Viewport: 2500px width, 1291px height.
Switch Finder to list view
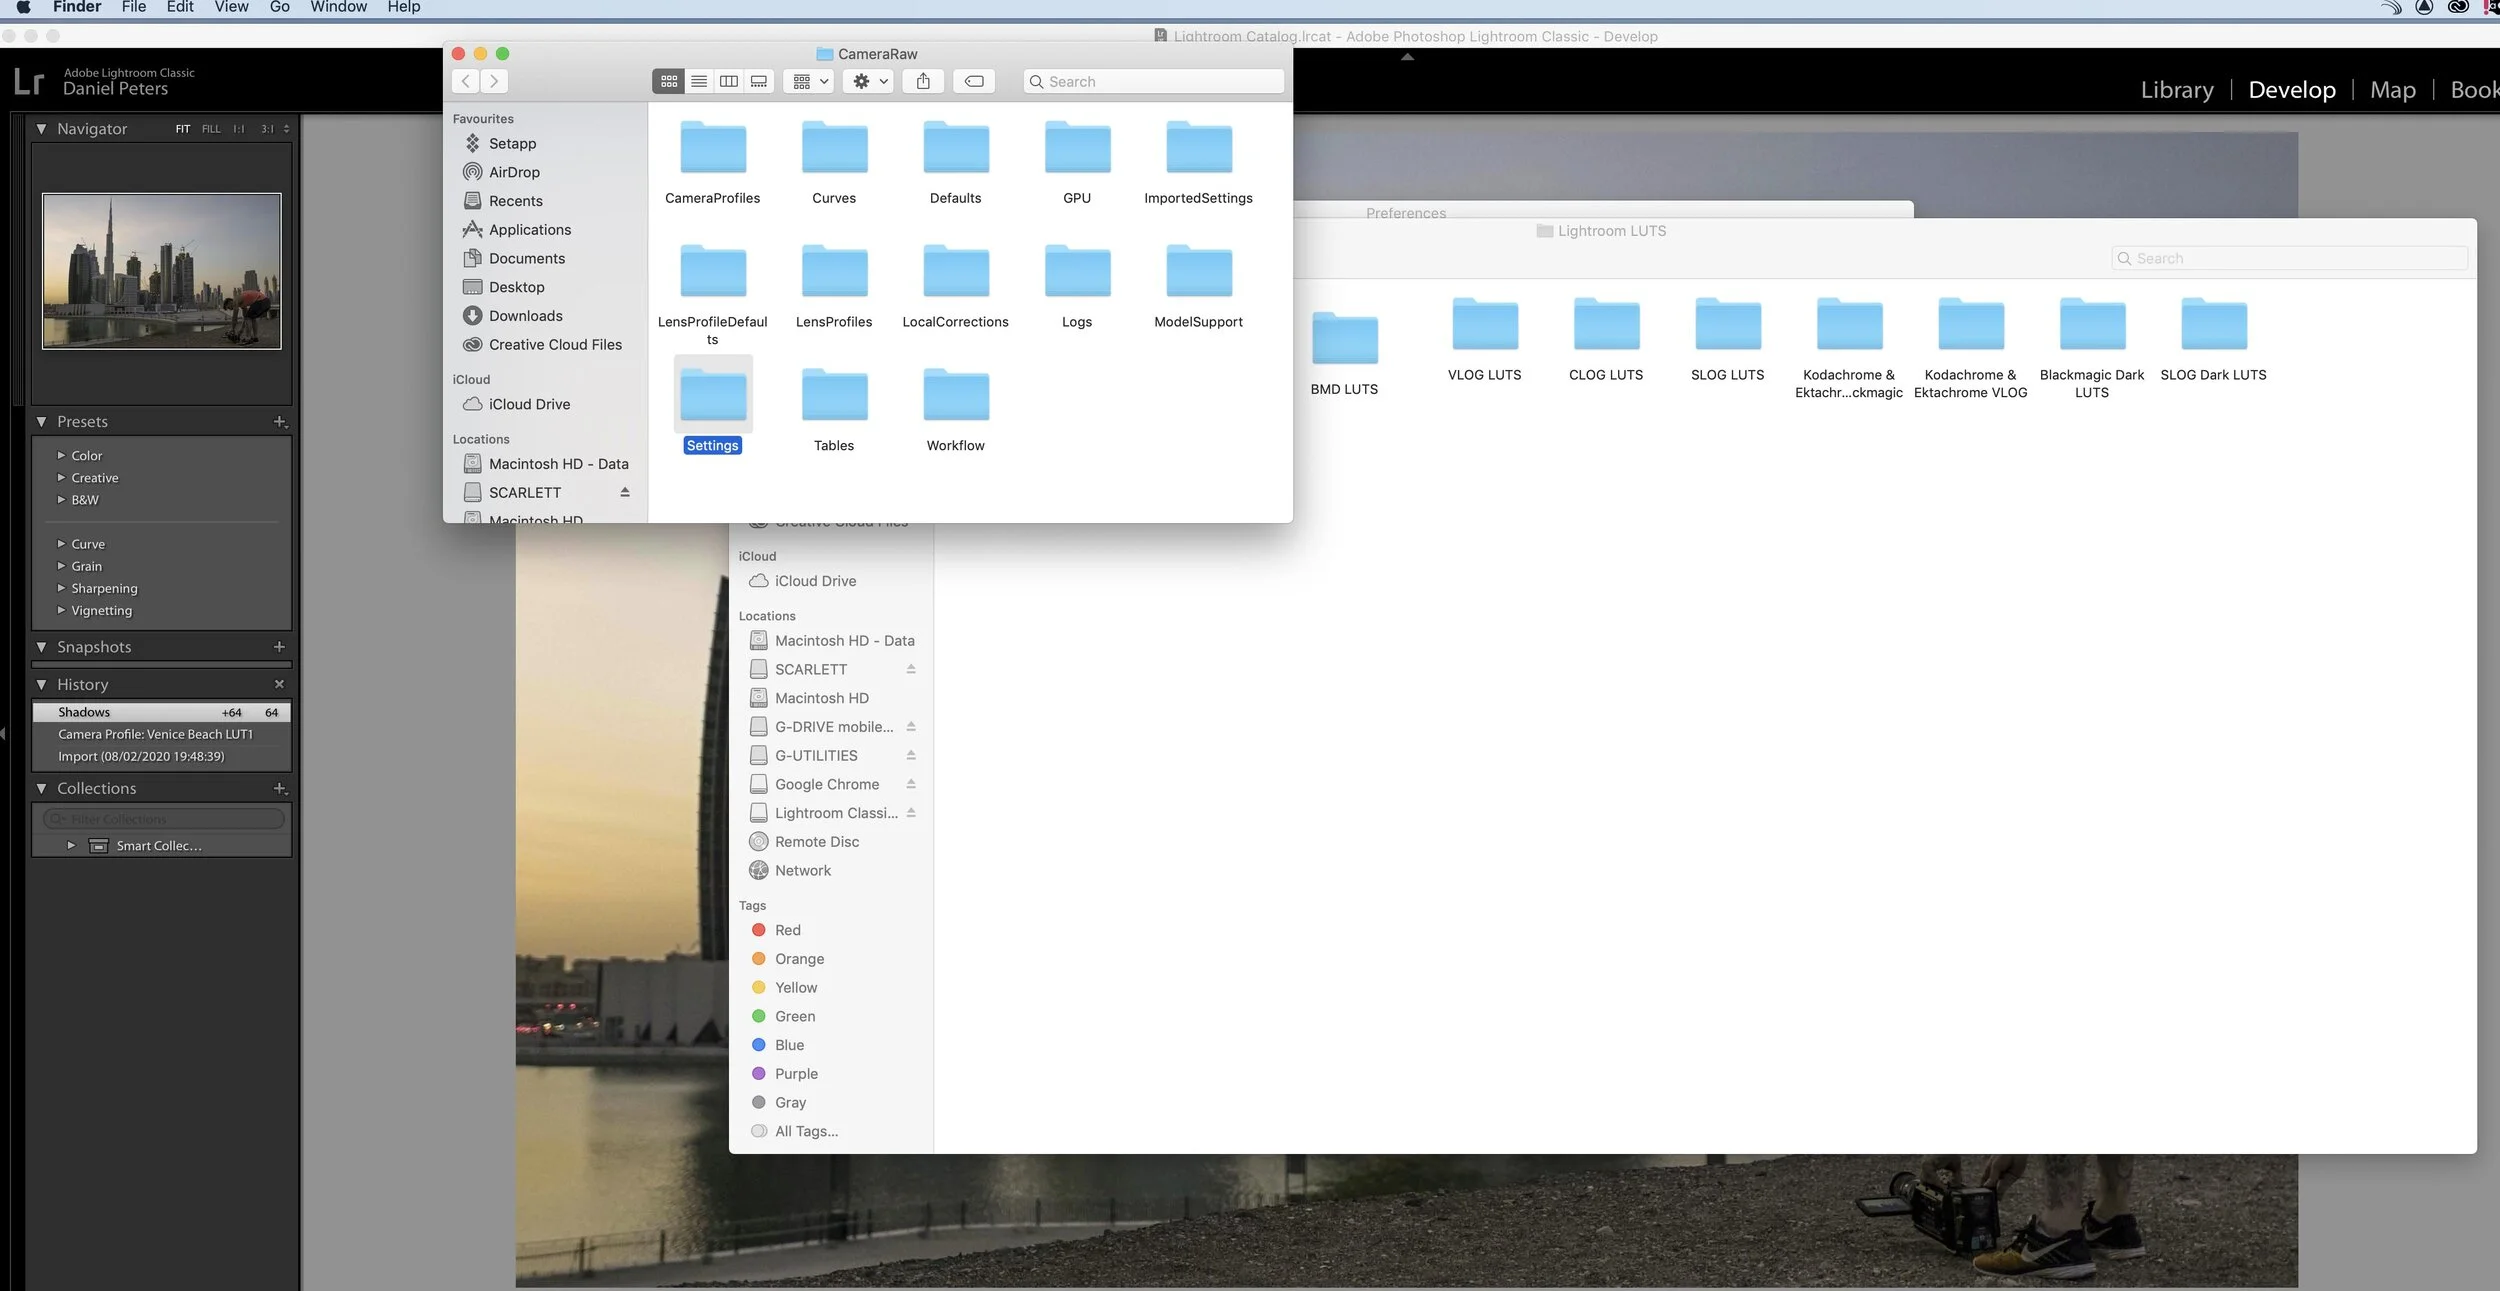(699, 82)
